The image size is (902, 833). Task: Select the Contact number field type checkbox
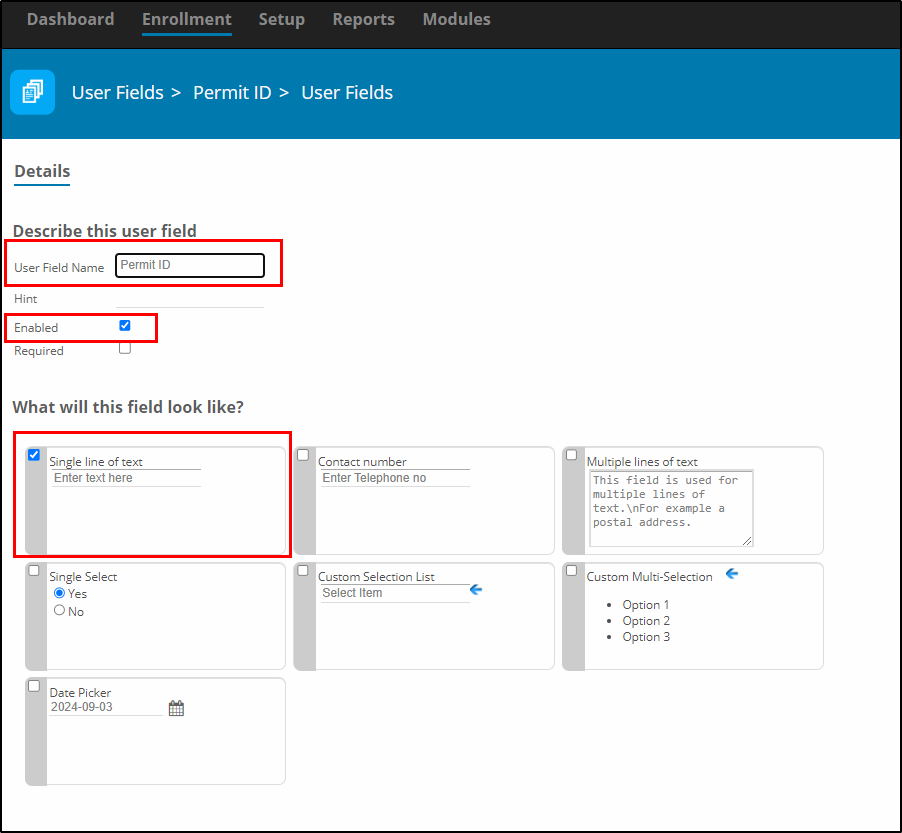click(303, 455)
